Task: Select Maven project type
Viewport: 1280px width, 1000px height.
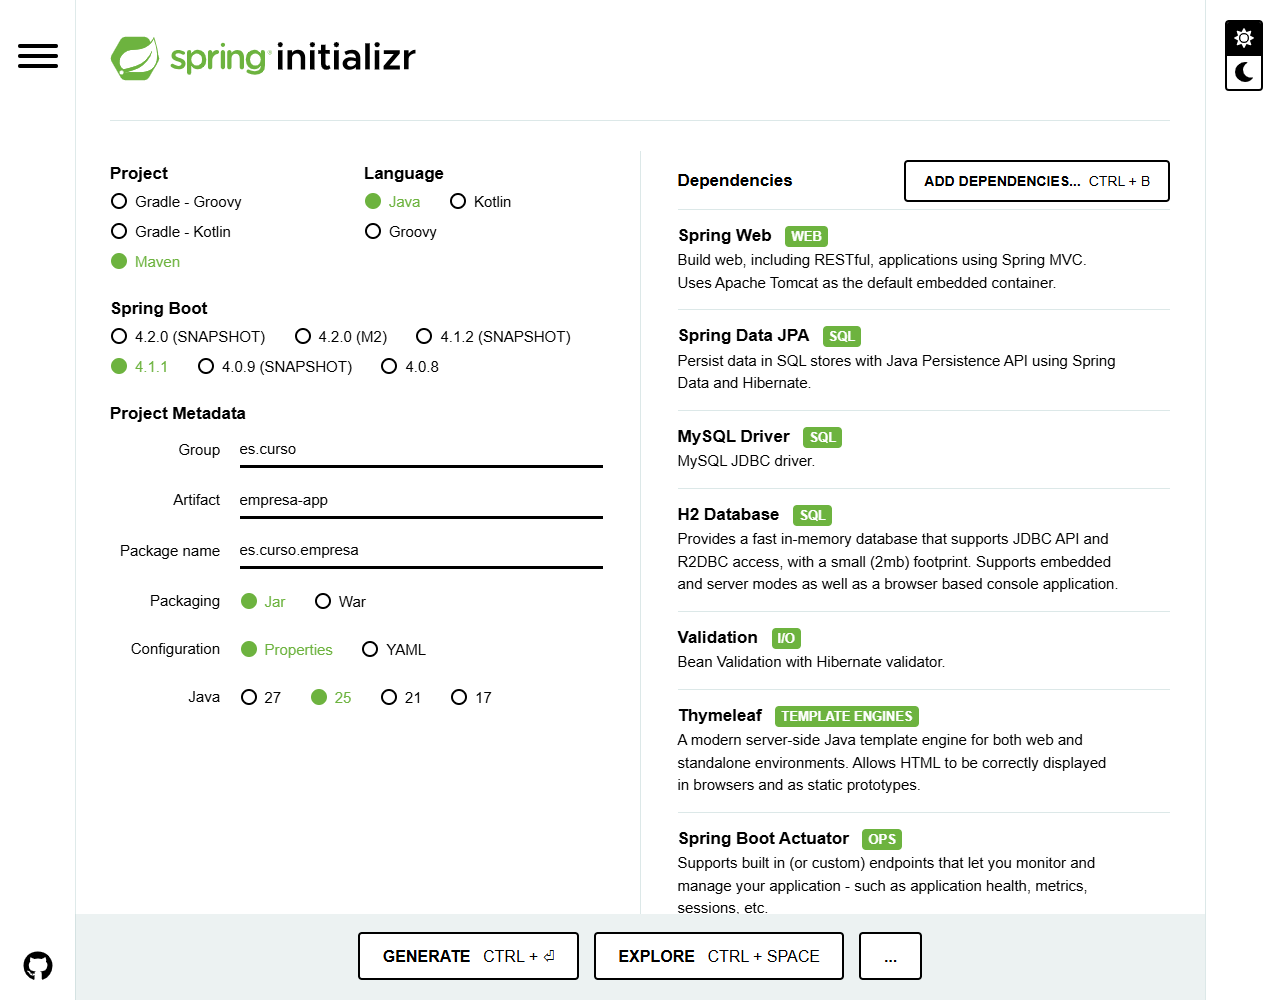Action: coord(146,262)
